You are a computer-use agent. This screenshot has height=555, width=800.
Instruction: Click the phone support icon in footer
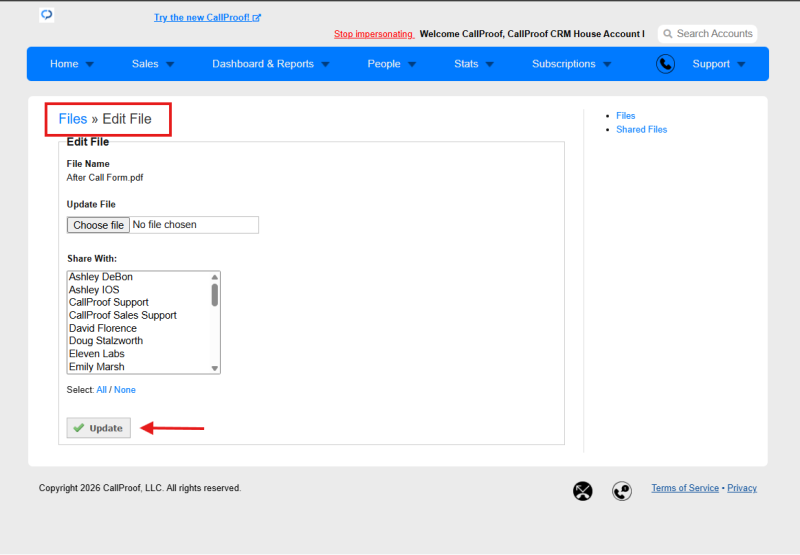[622, 491]
